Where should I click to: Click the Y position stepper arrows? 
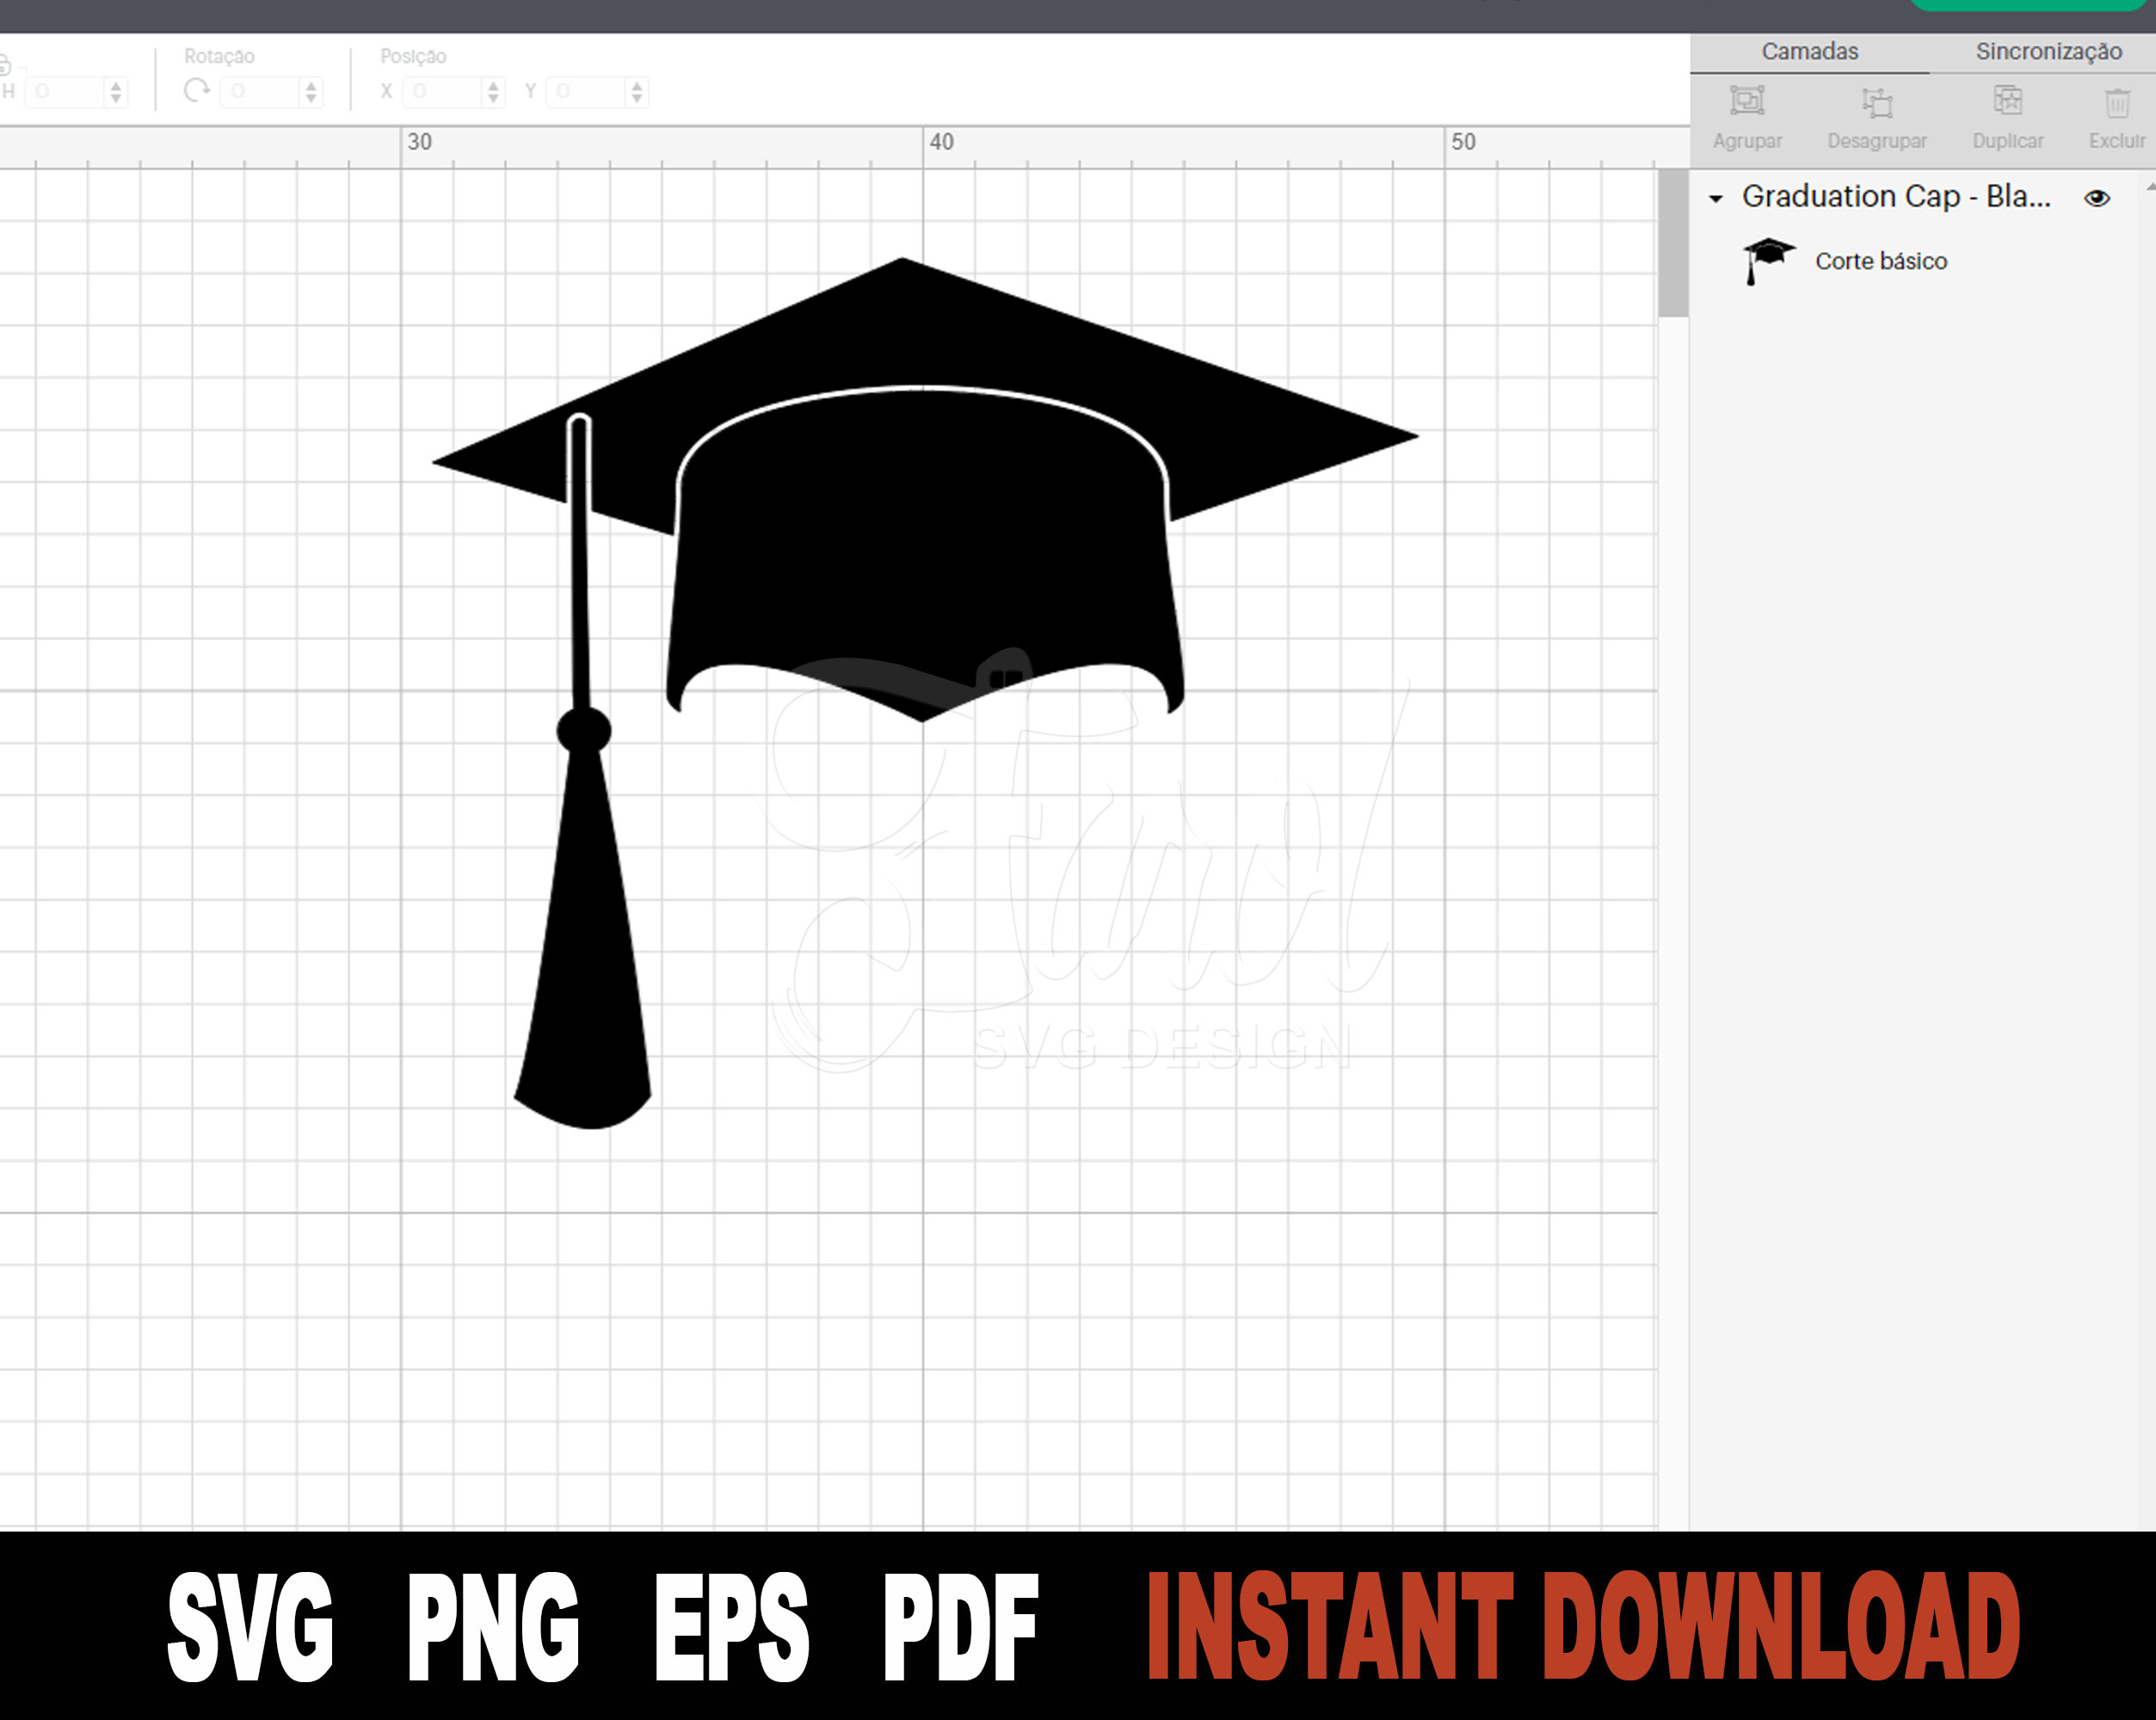637,91
